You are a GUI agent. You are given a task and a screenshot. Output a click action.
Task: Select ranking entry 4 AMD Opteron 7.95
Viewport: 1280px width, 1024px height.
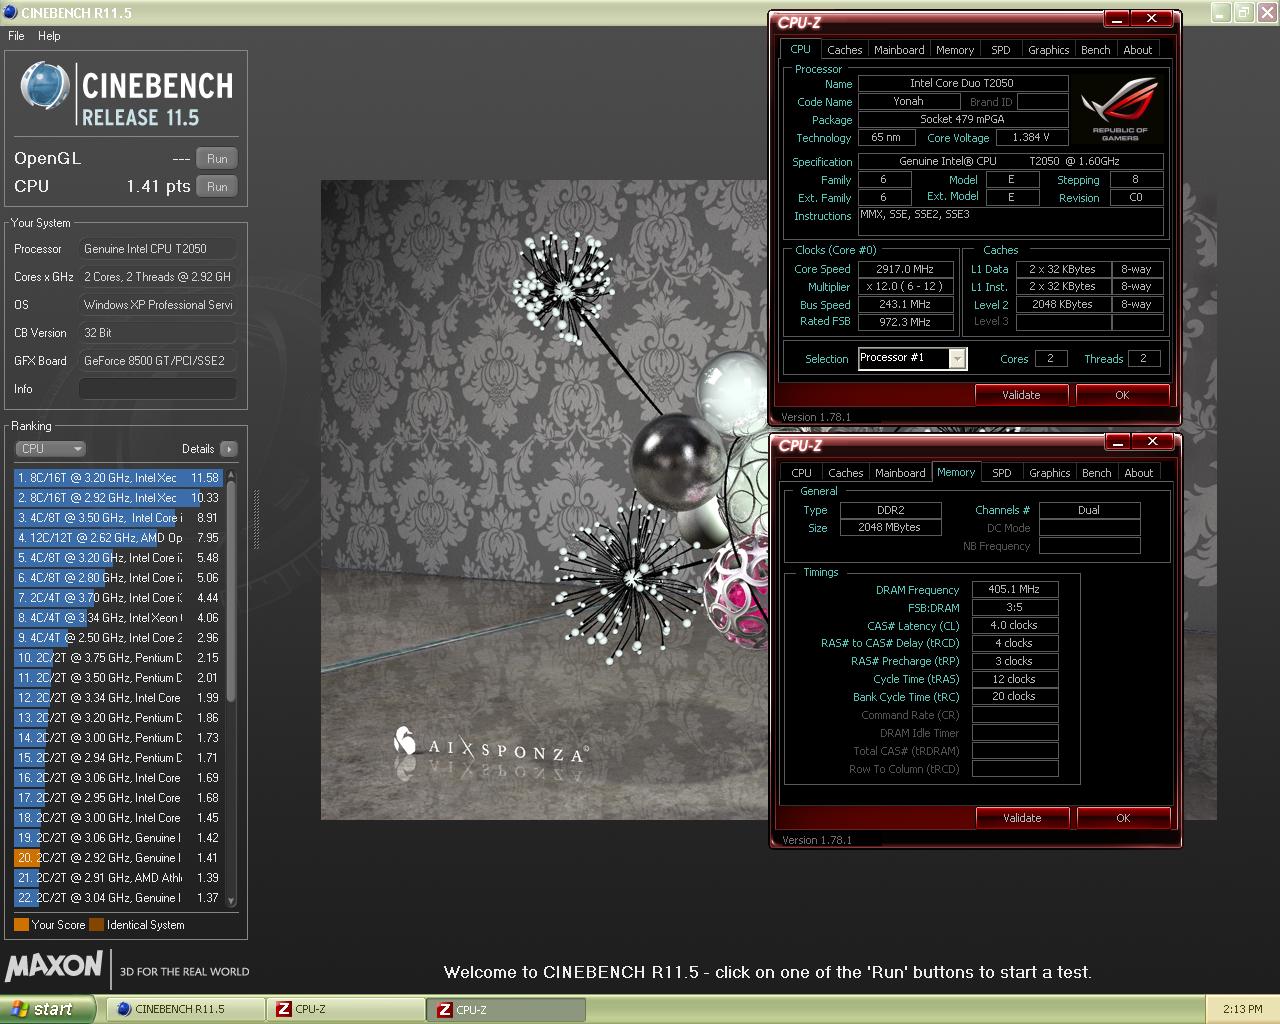click(118, 538)
